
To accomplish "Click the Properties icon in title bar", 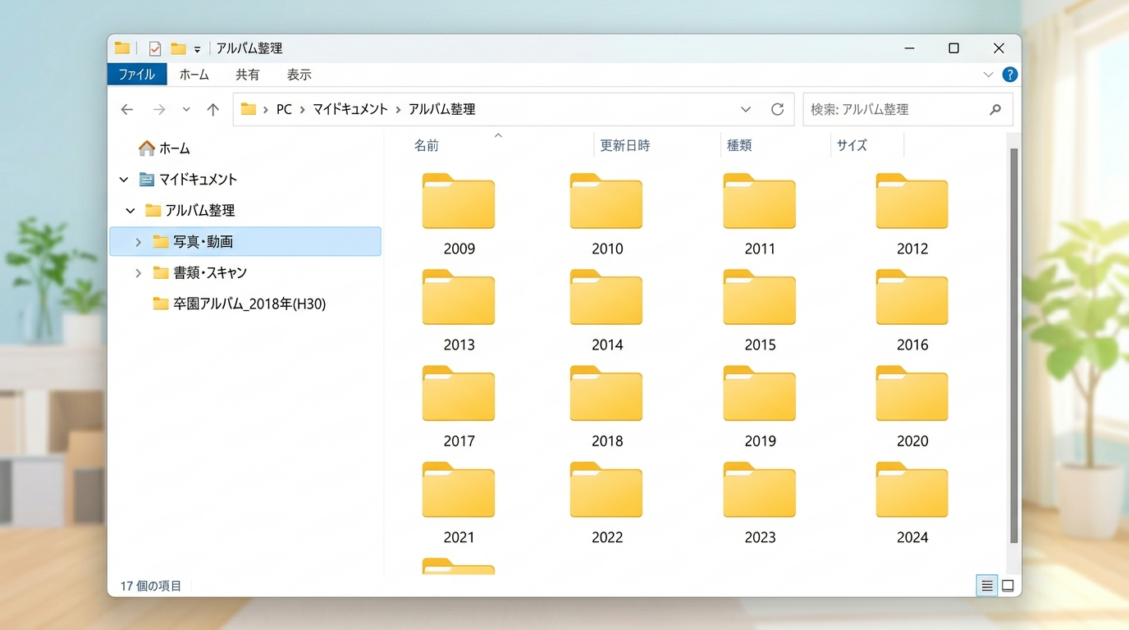I will pos(155,48).
